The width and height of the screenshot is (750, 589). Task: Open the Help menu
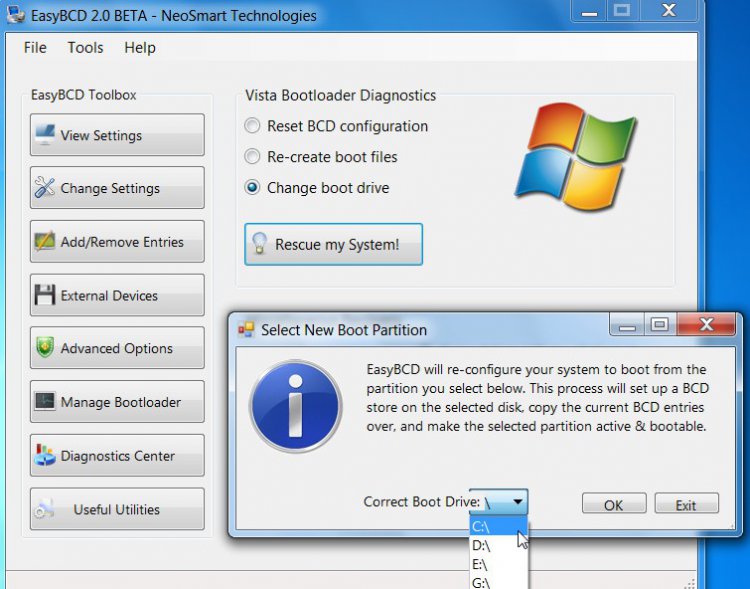coord(140,47)
